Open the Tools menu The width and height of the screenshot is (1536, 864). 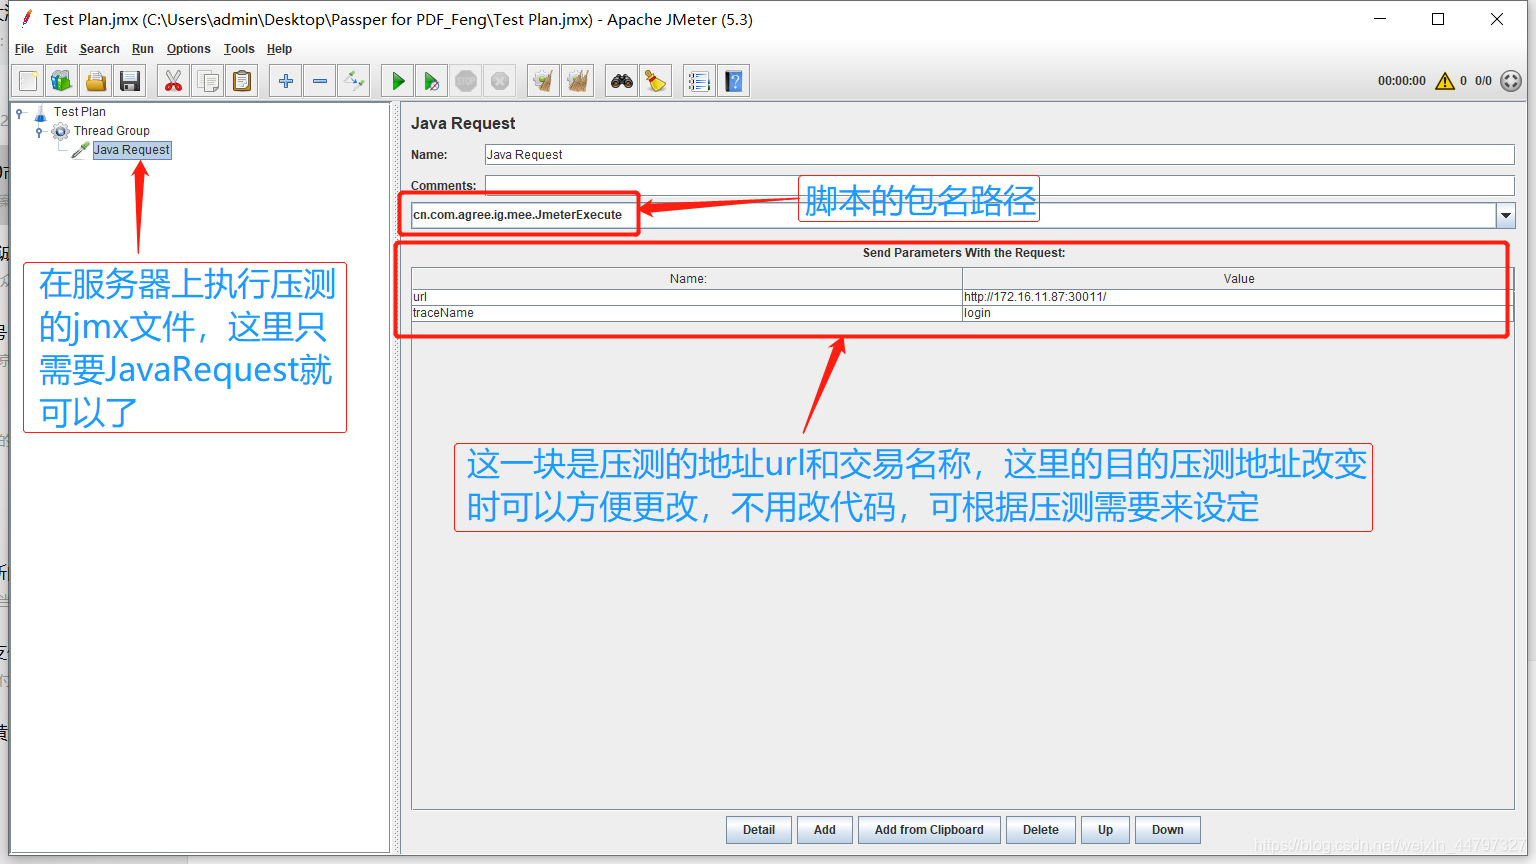tap(239, 49)
